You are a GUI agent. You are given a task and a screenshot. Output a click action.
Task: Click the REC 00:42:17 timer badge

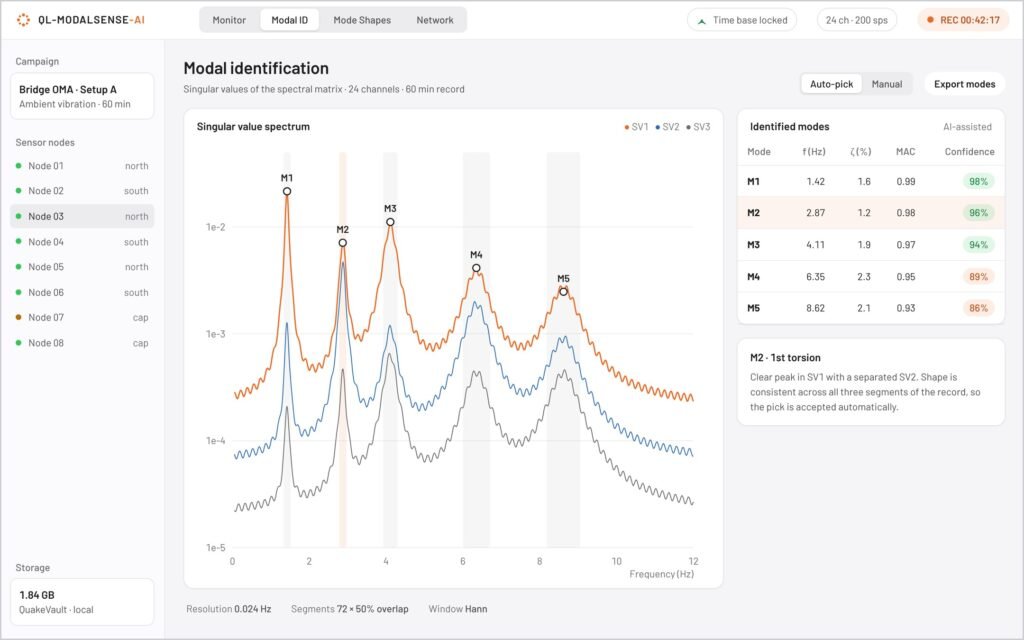963,20
